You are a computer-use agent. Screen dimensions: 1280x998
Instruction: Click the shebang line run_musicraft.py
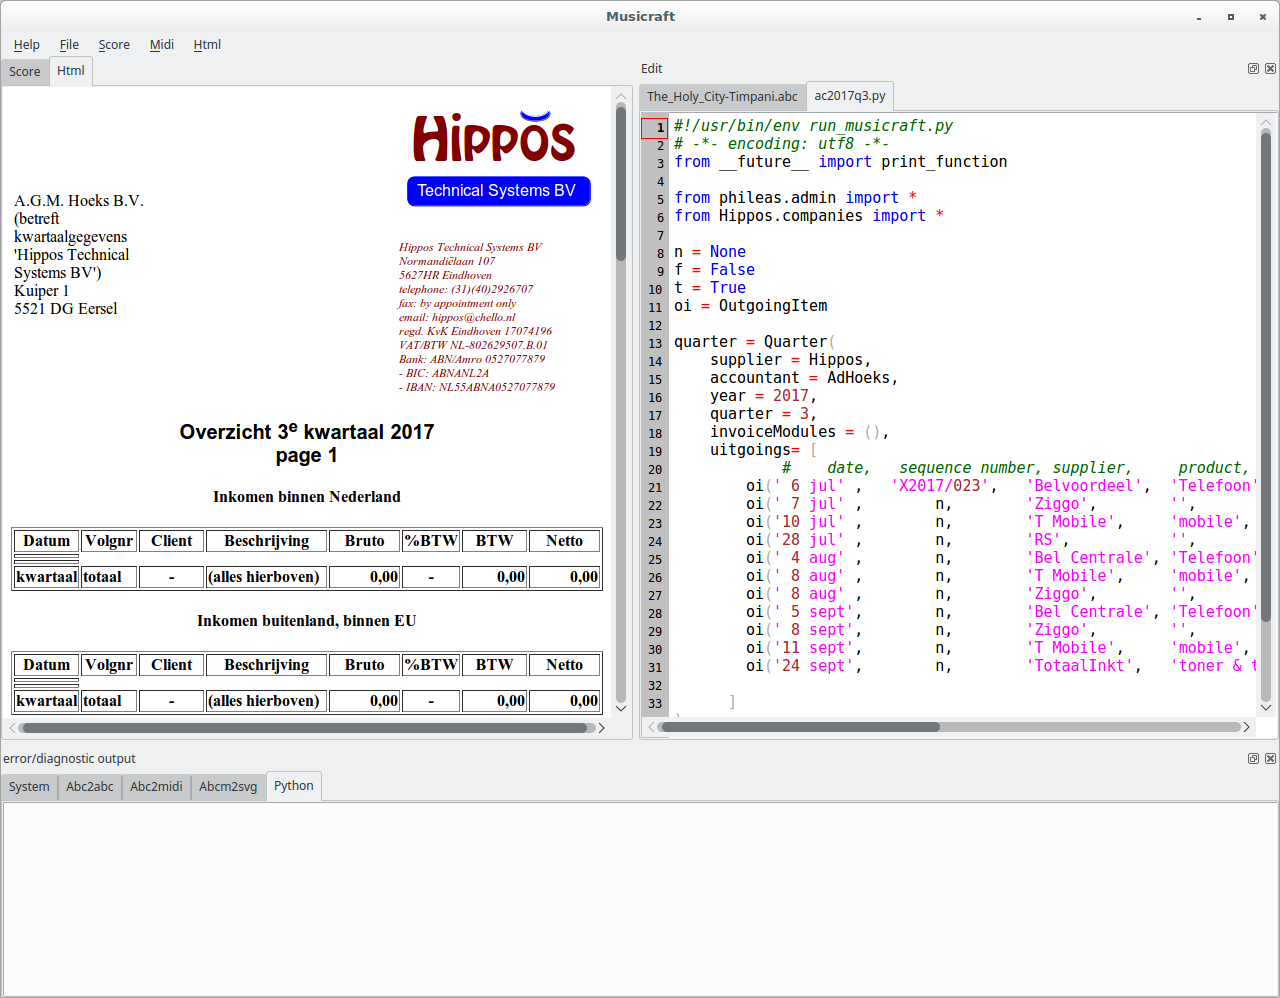813,126
